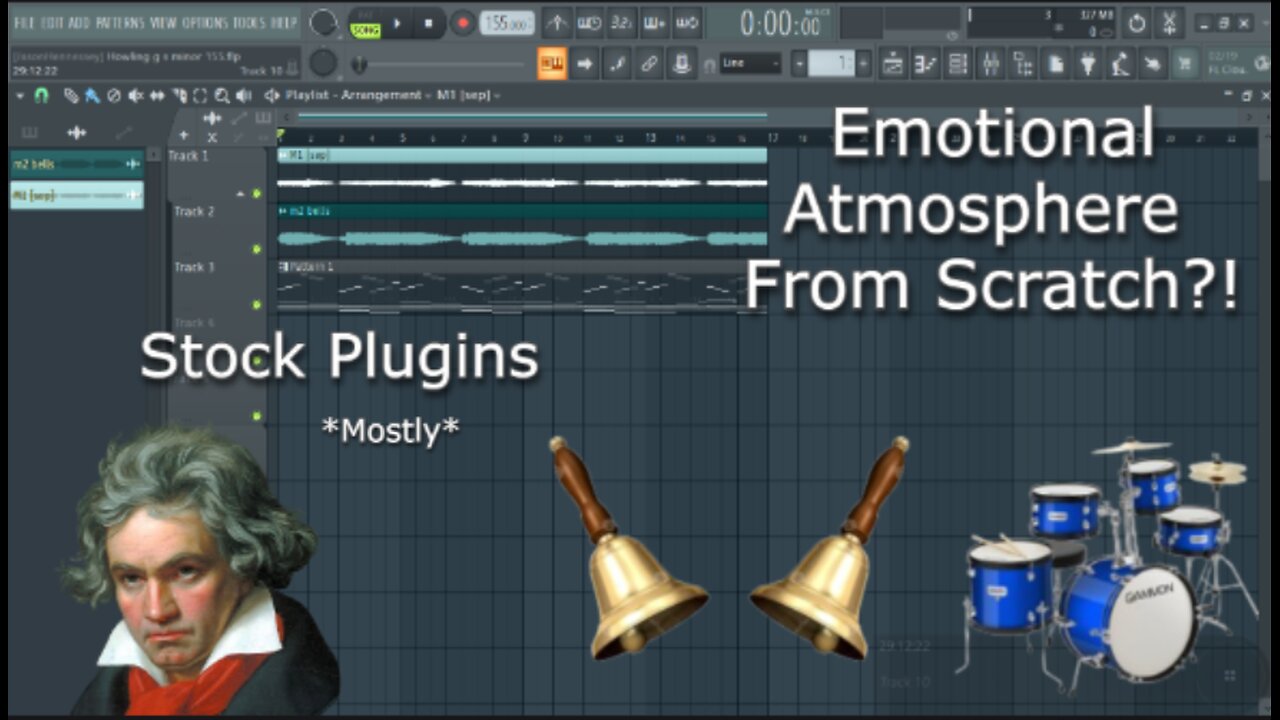Open the playlist options arrow menu
Image resolution: width=1280 pixels, height=720 pixels.
tap(21, 96)
